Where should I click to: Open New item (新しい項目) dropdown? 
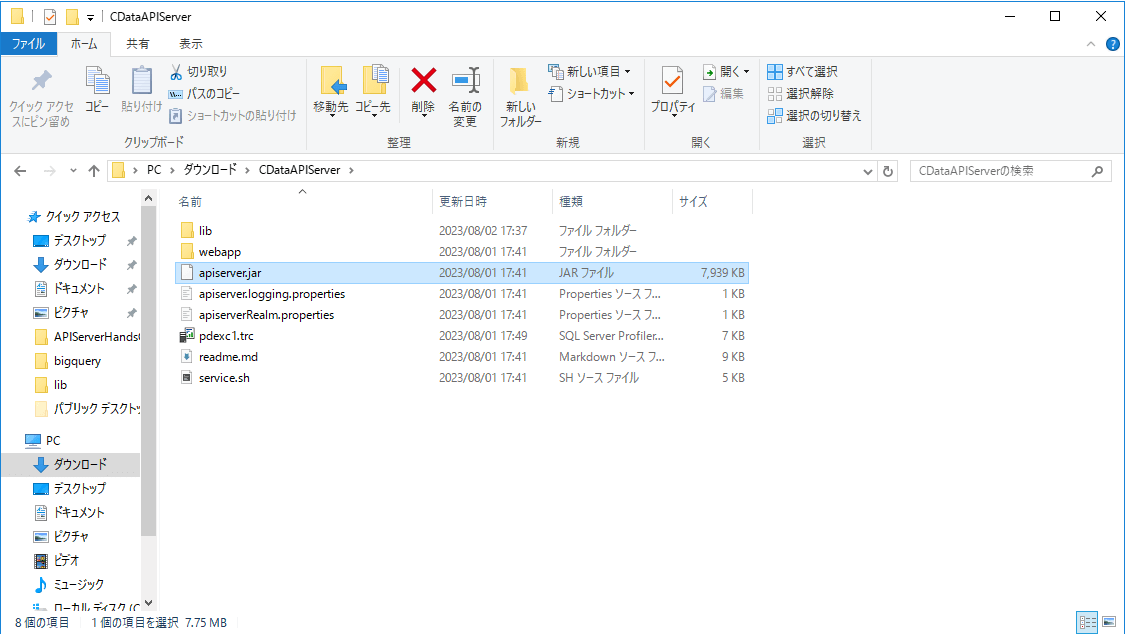(x=590, y=72)
